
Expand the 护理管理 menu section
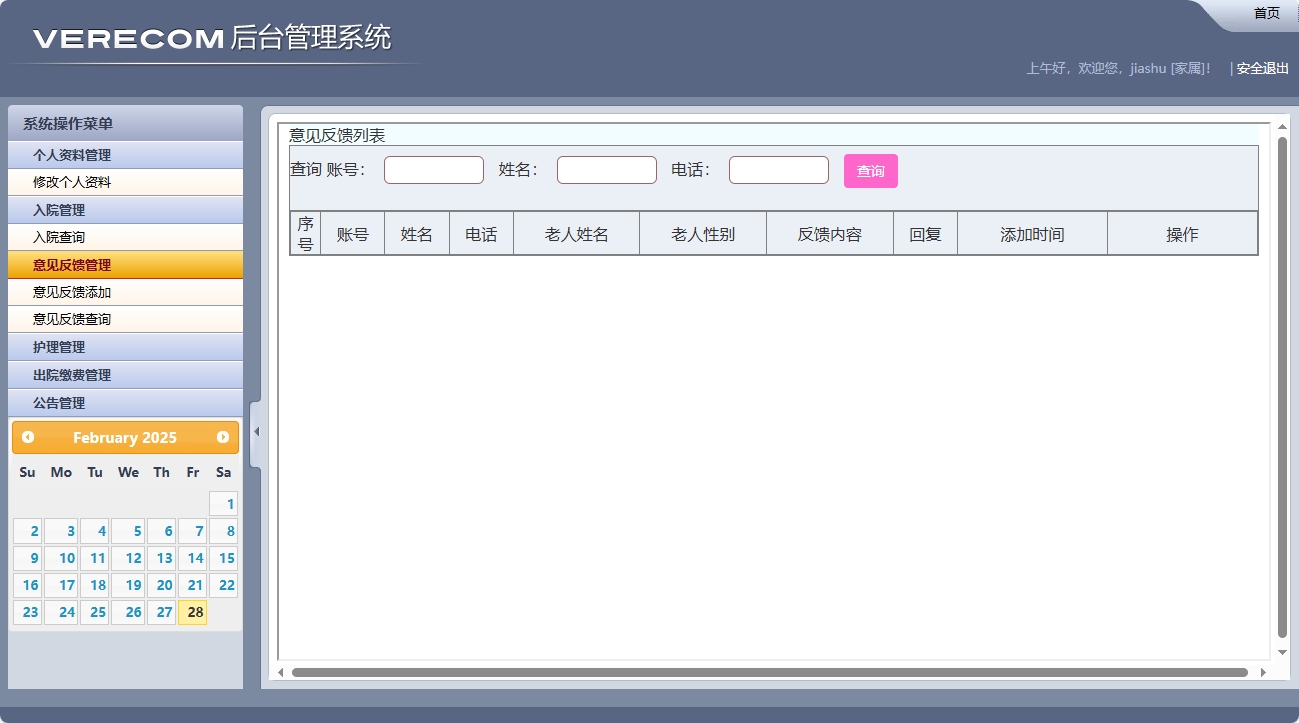tap(125, 347)
